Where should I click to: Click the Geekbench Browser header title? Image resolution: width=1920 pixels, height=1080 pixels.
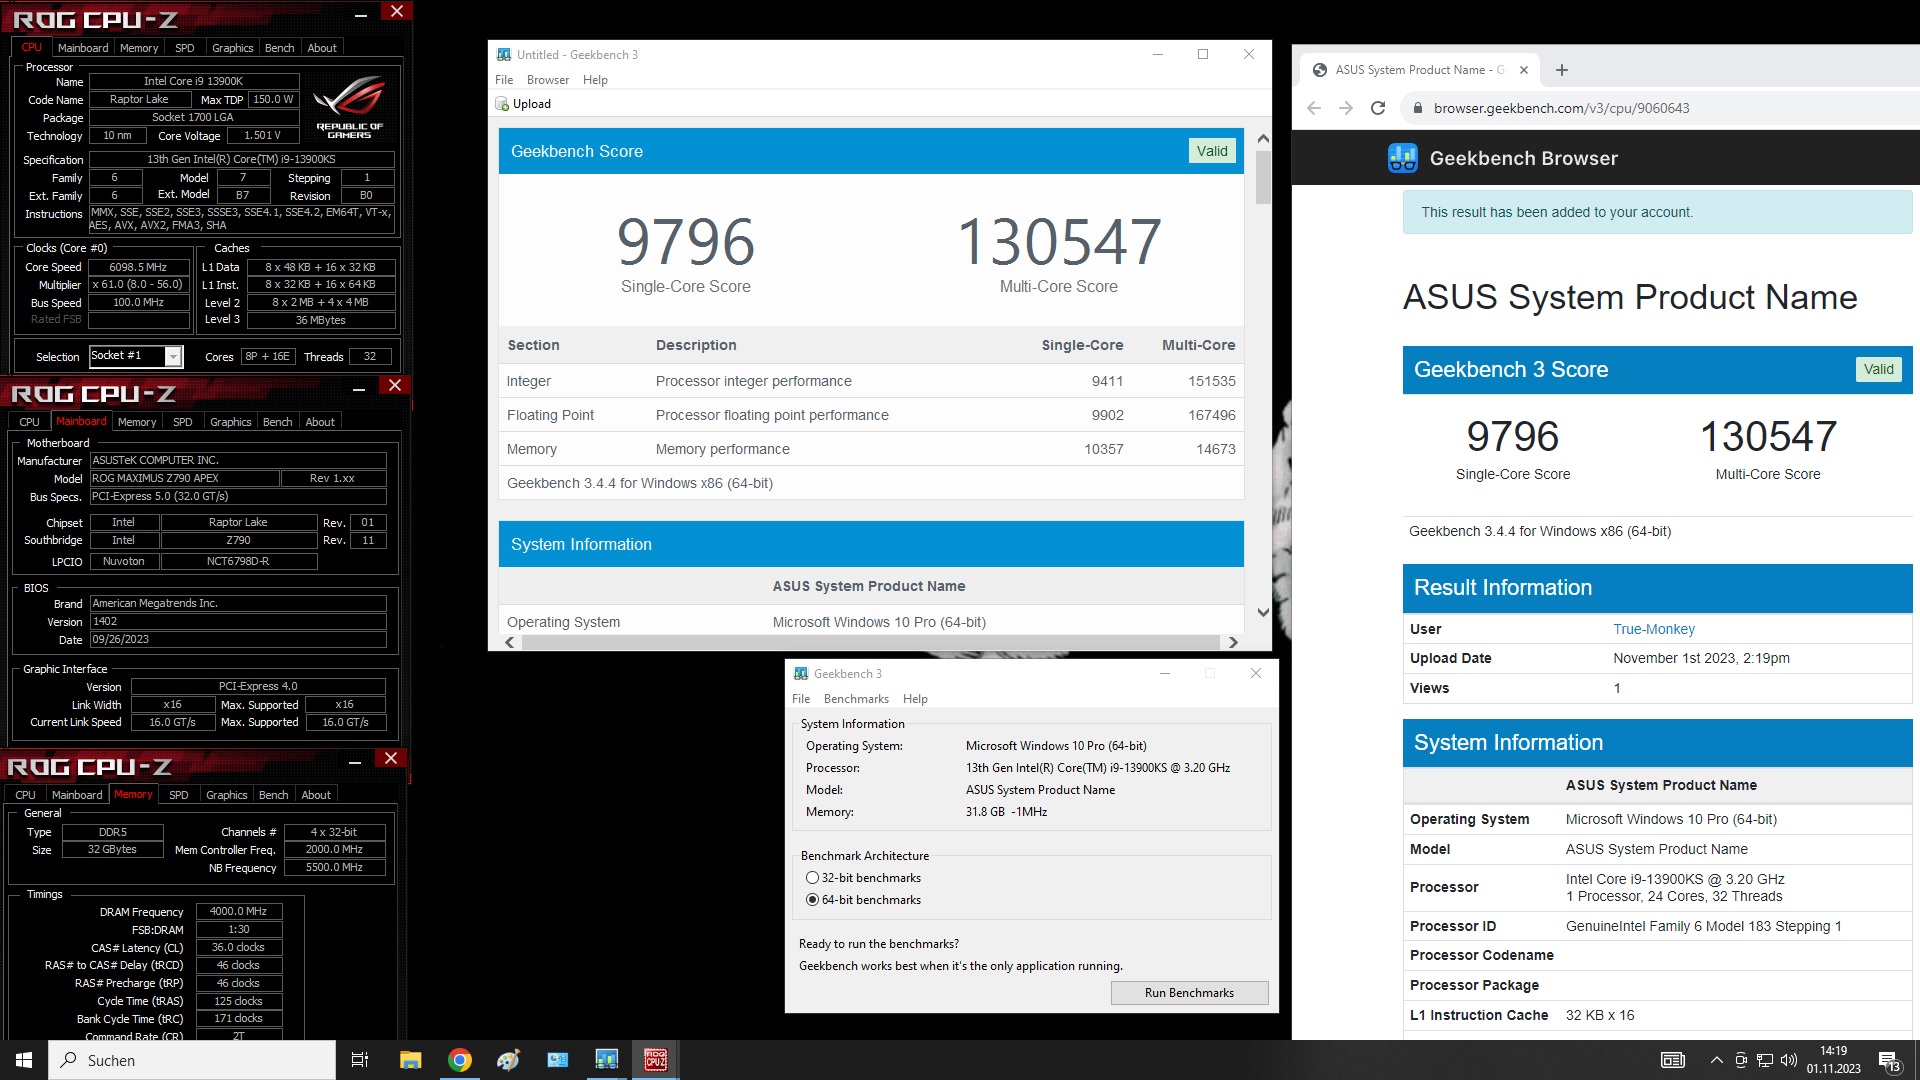coord(1523,158)
